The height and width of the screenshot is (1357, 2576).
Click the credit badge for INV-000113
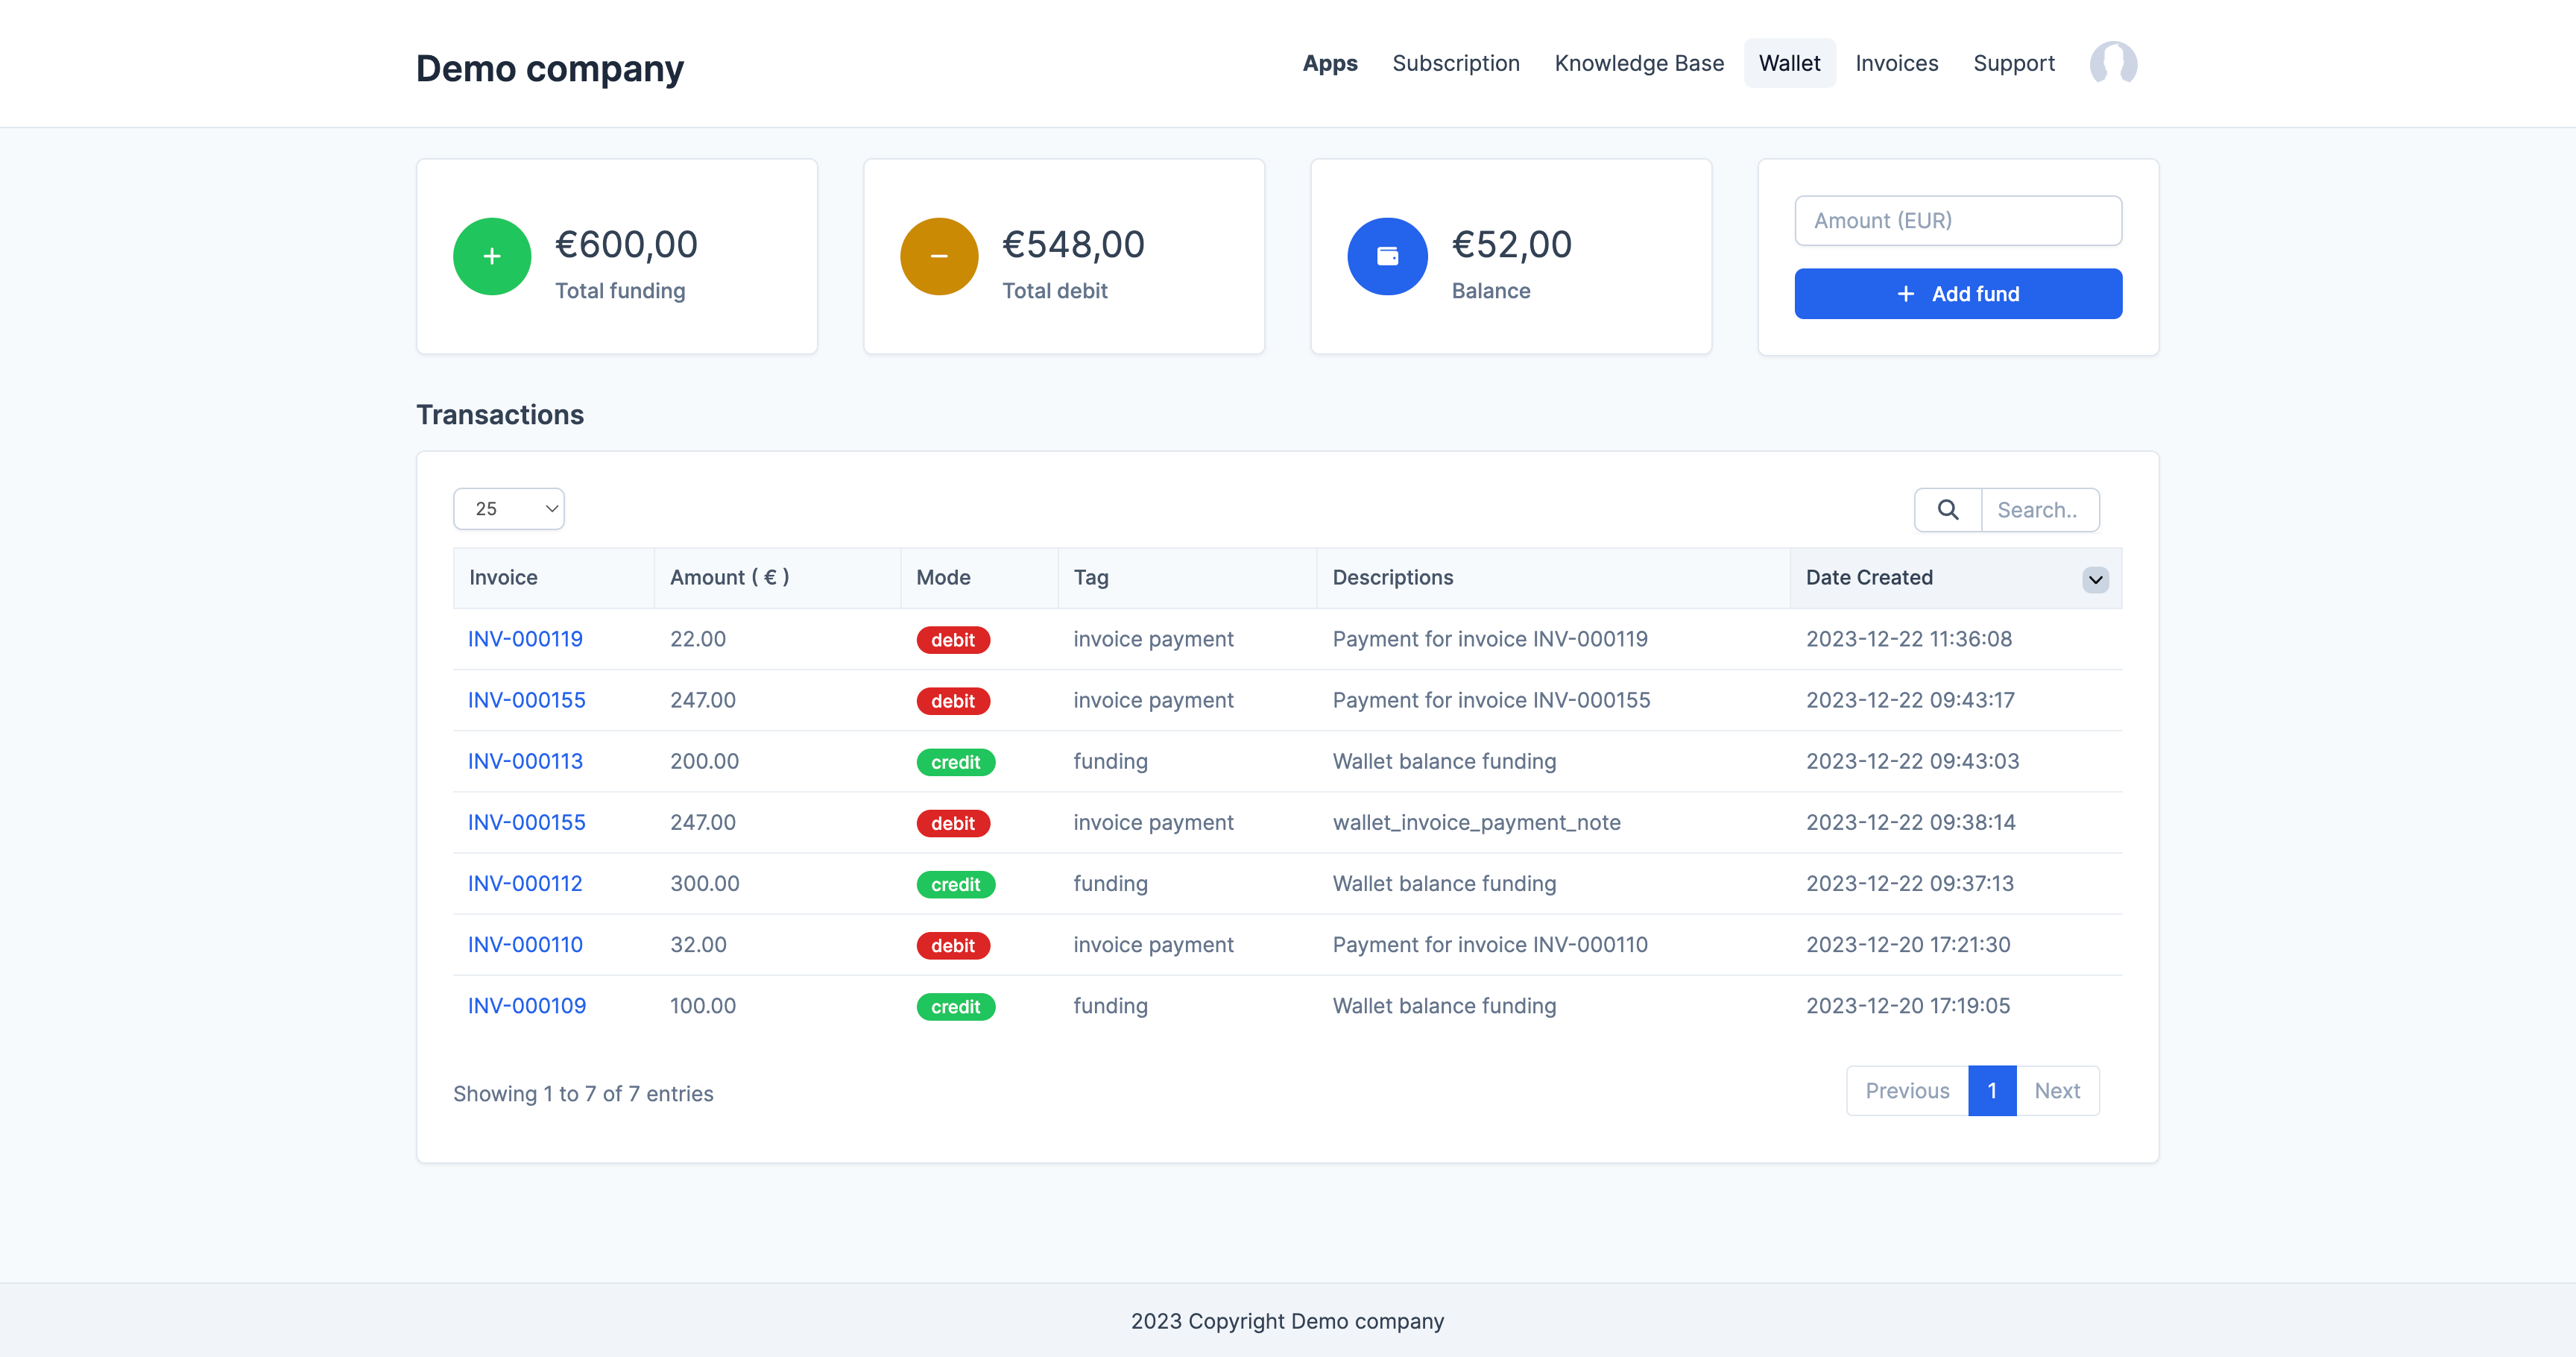955,762
